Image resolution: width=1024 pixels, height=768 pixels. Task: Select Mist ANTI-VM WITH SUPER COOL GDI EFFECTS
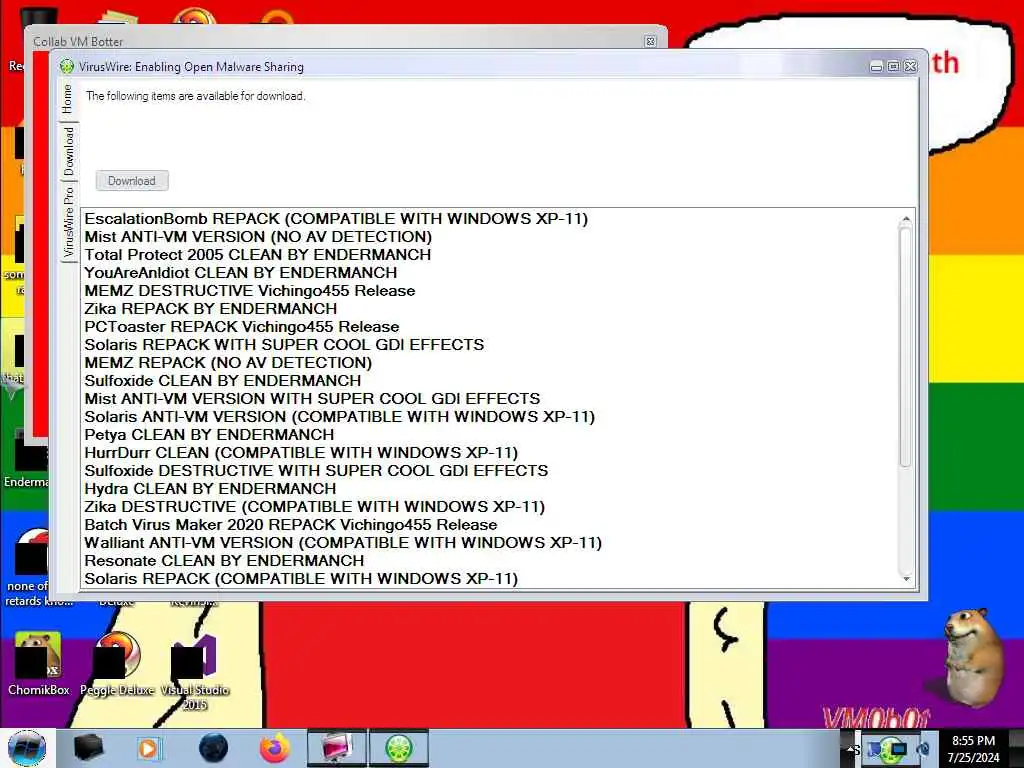coord(312,398)
